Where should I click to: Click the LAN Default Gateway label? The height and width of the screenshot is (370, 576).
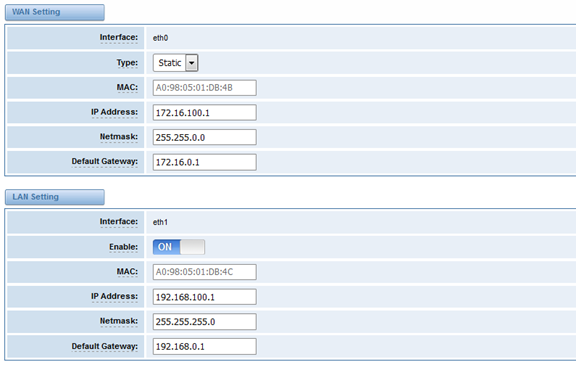pyautogui.click(x=105, y=346)
